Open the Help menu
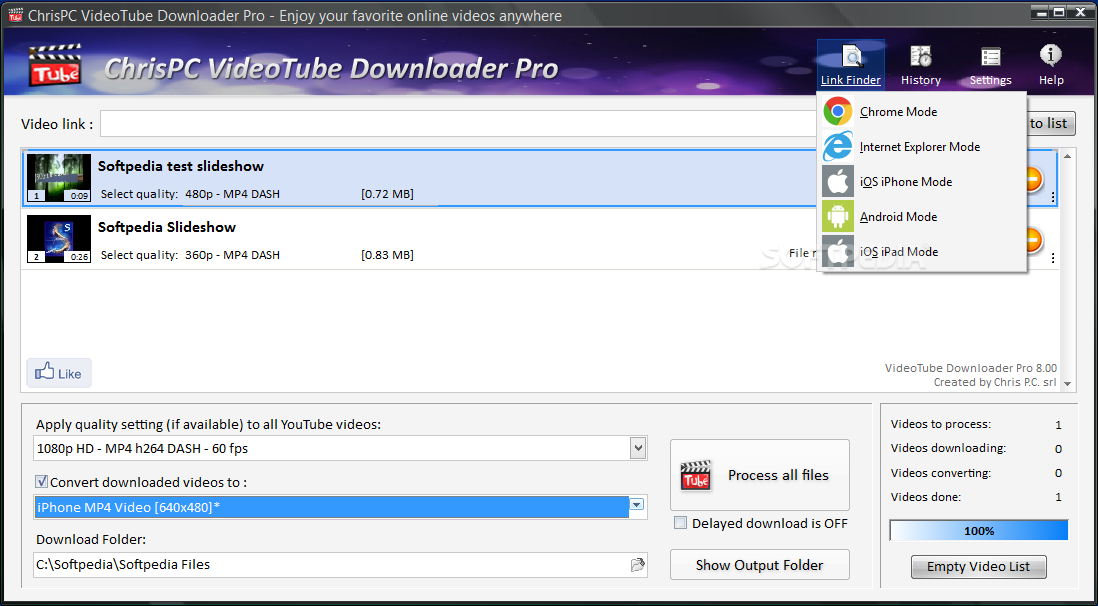This screenshot has height=606, width=1098. (1051, 65)
